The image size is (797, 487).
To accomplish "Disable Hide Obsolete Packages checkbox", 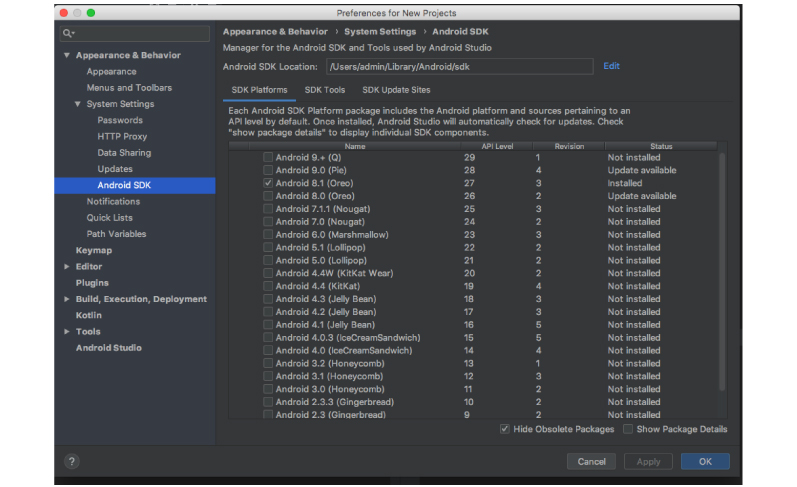I will tap(505, 429).
